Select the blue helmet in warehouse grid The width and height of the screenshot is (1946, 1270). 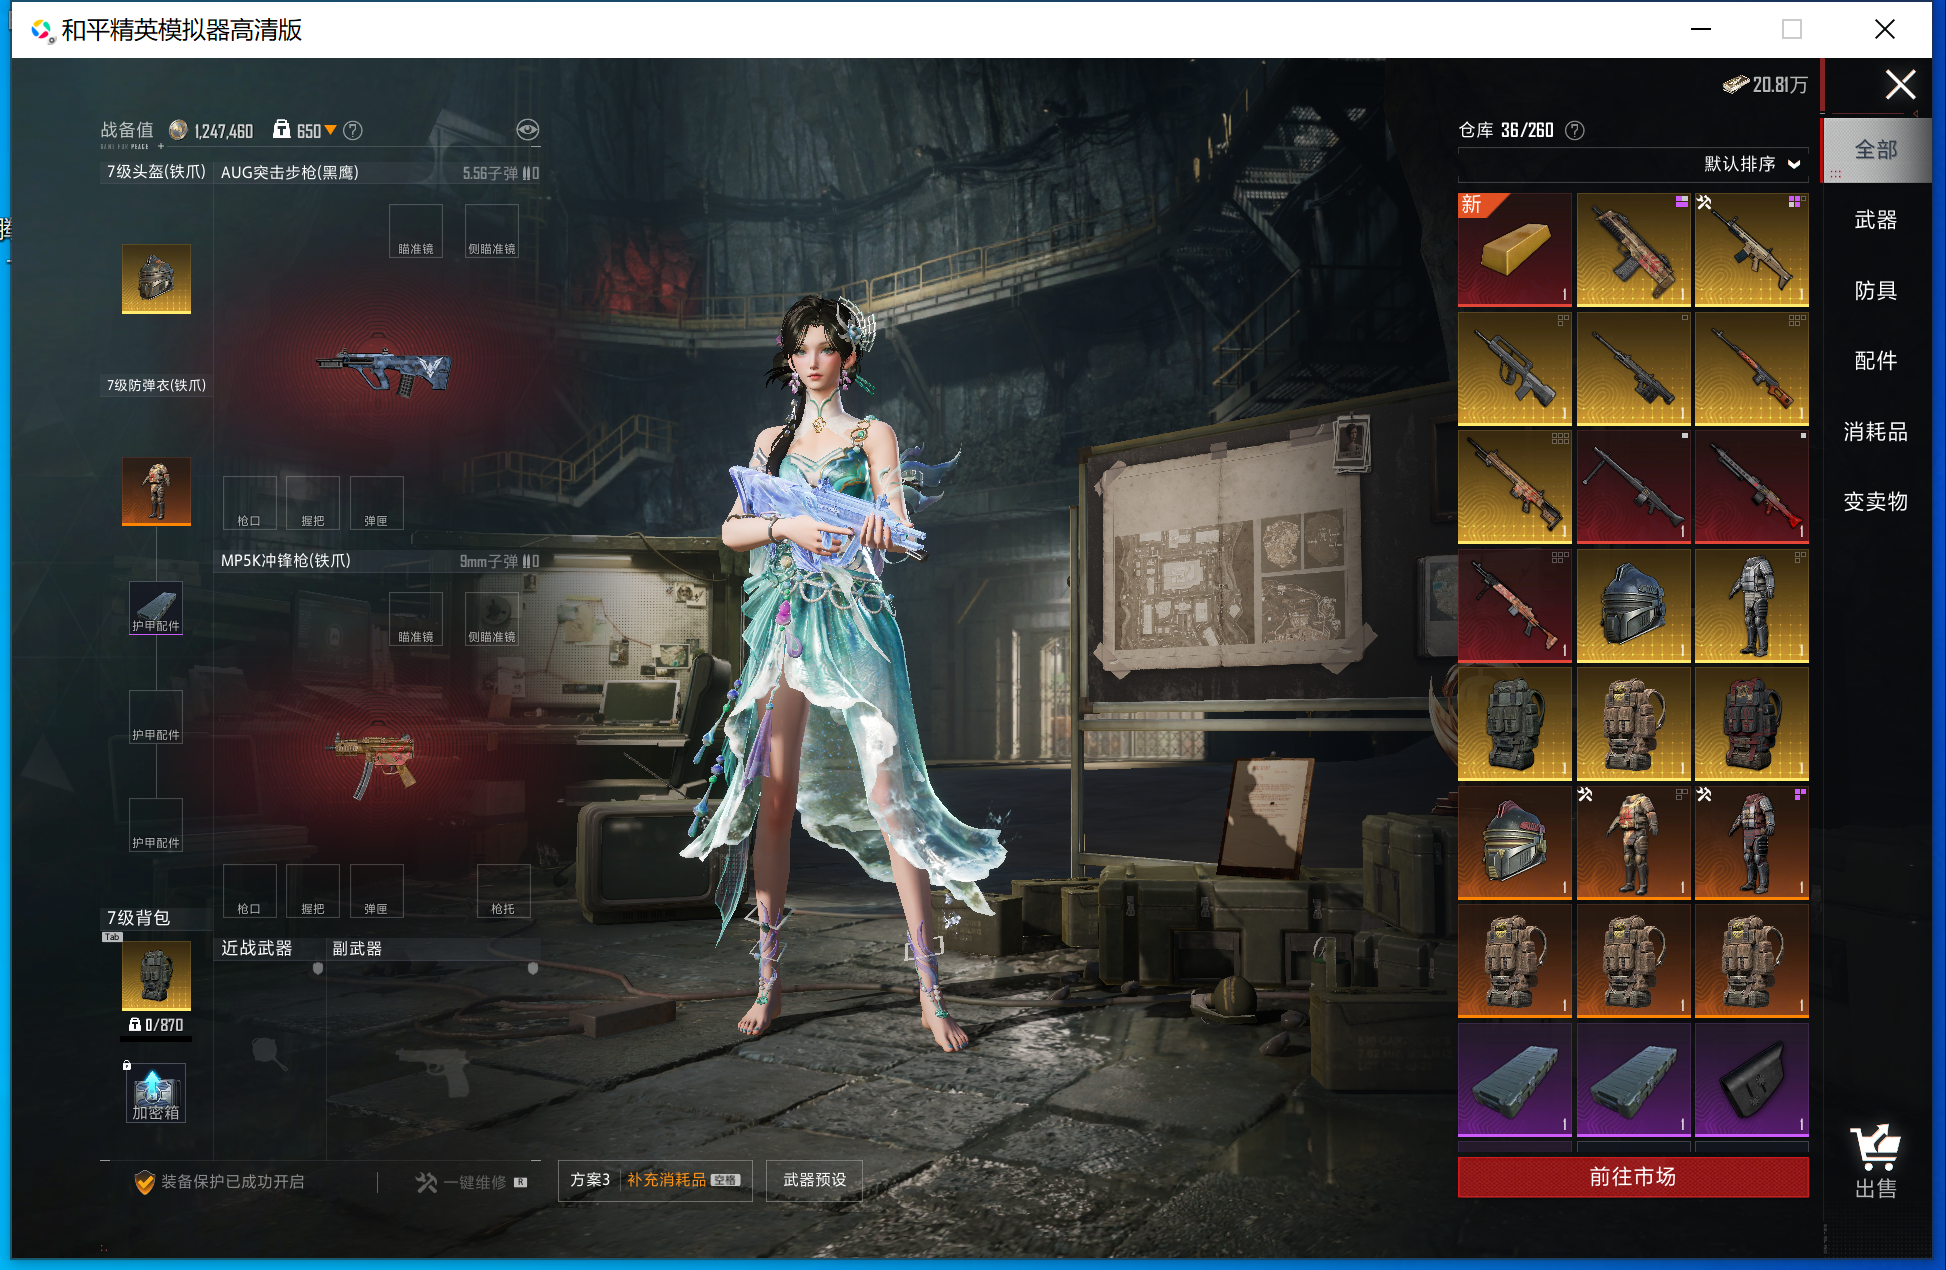[x=1632, y=606]
